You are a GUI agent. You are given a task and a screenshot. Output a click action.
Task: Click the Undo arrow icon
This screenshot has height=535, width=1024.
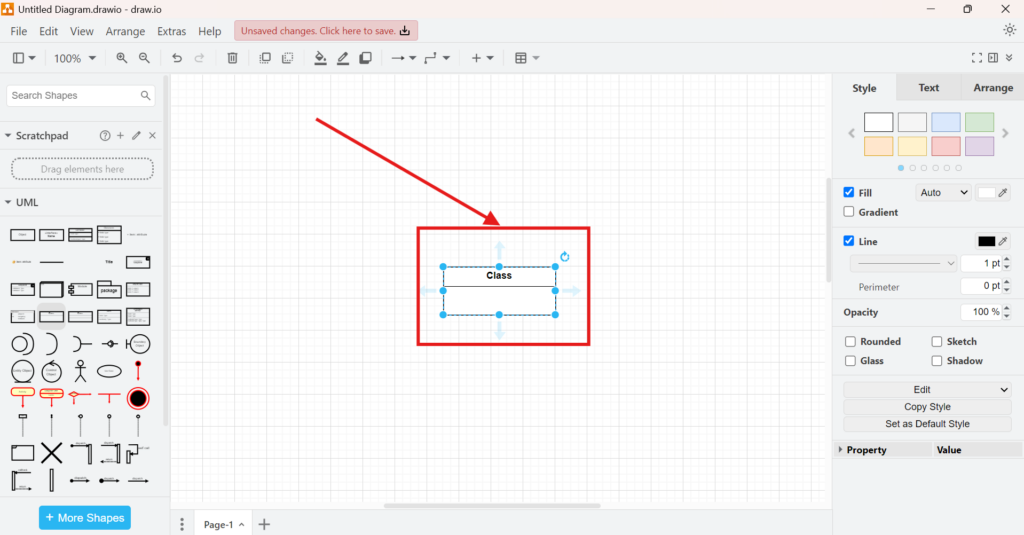tap(177, 58)
